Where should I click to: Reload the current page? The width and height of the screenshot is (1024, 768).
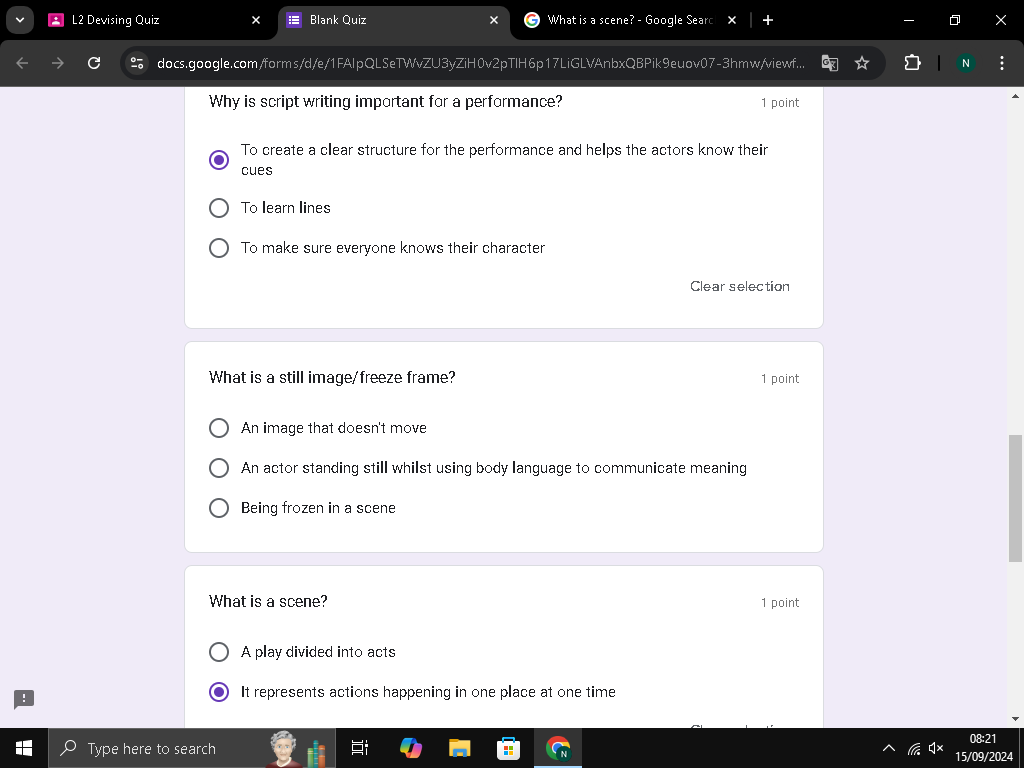pos(94,63)
